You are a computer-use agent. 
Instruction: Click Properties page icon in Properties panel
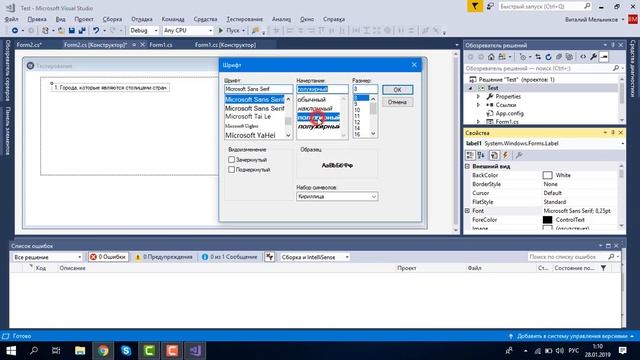coord(494,155)
